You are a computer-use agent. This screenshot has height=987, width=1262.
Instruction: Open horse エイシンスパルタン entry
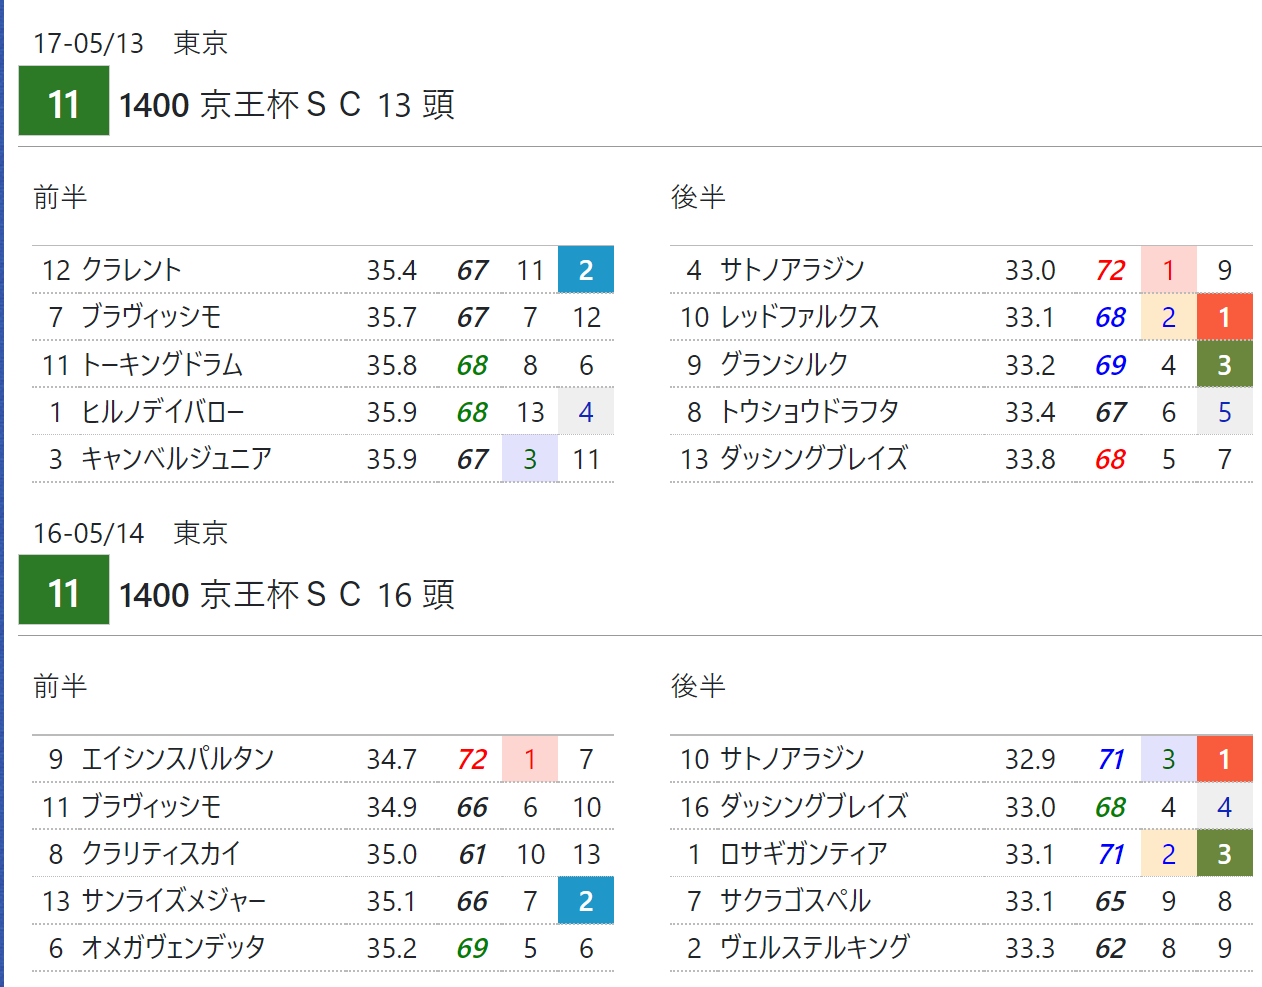(178, 759)
